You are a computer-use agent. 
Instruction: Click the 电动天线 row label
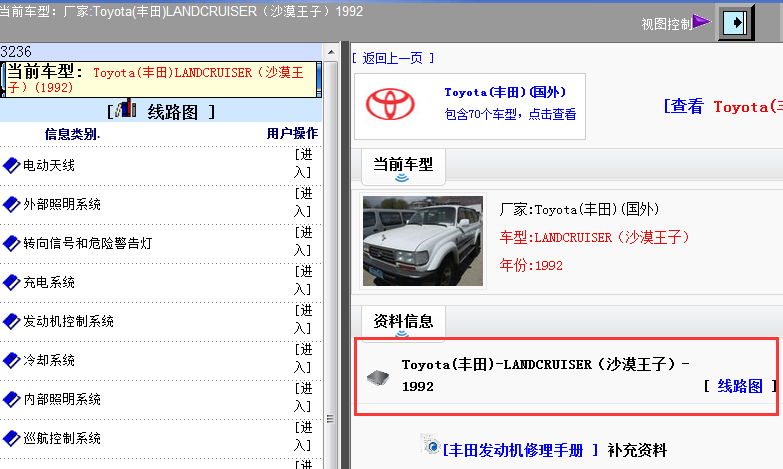(x=49, y=165)
